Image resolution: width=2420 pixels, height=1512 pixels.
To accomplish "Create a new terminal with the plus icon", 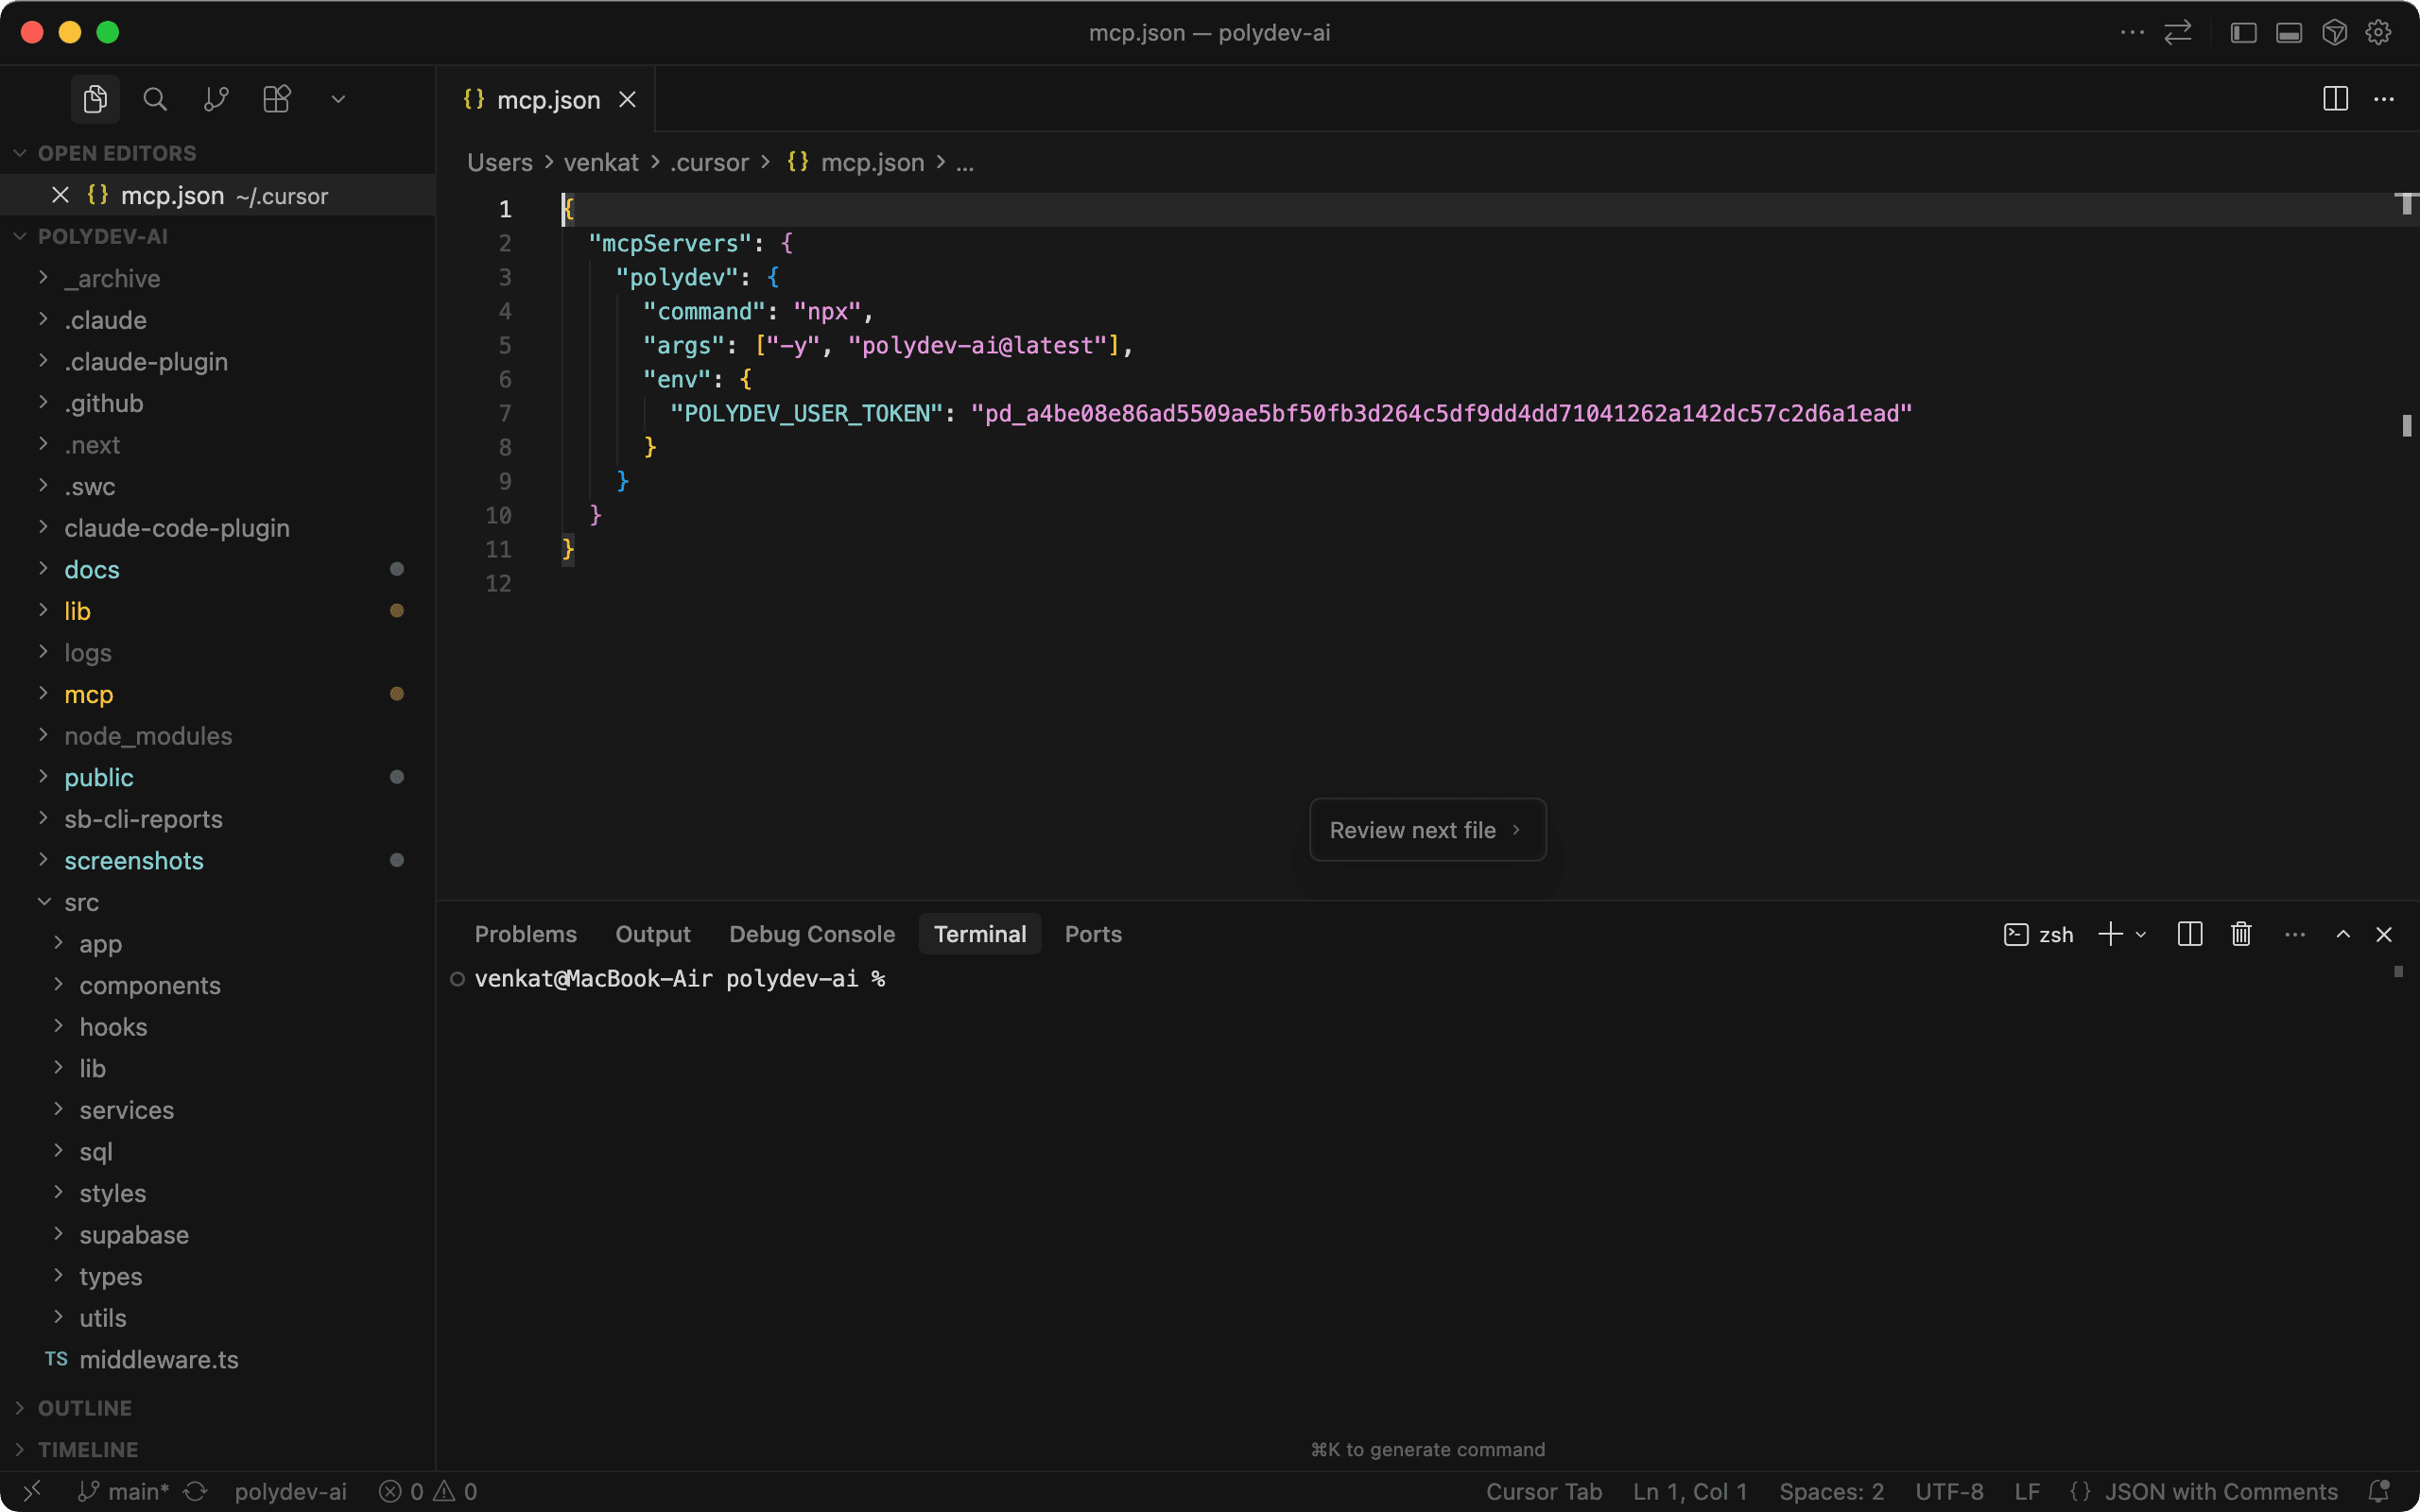I will point(2110,934).
